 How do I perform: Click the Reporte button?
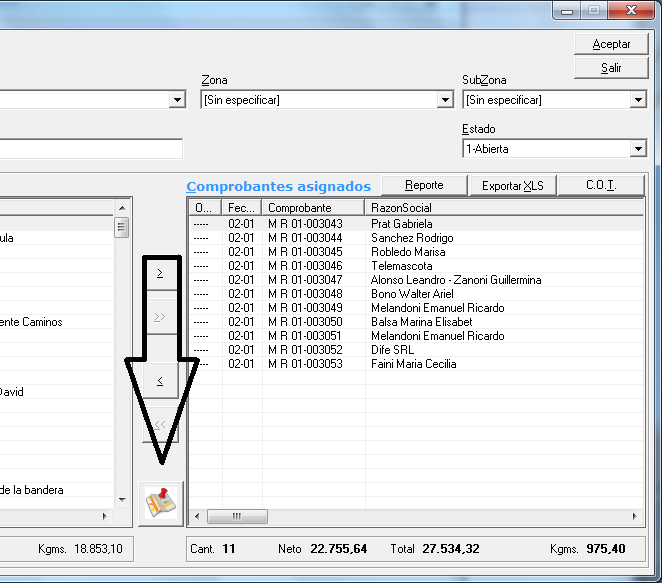(x=424, y=186)
